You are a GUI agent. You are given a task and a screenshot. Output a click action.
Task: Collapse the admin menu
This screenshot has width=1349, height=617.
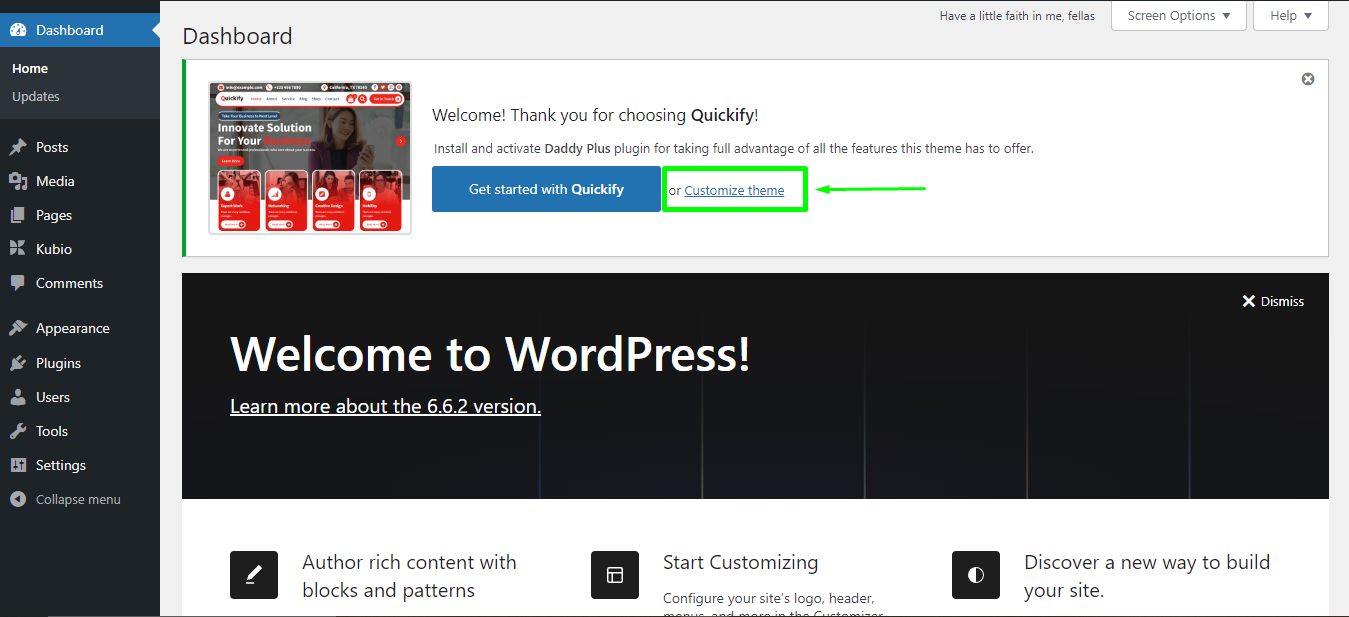pos(67,498)
